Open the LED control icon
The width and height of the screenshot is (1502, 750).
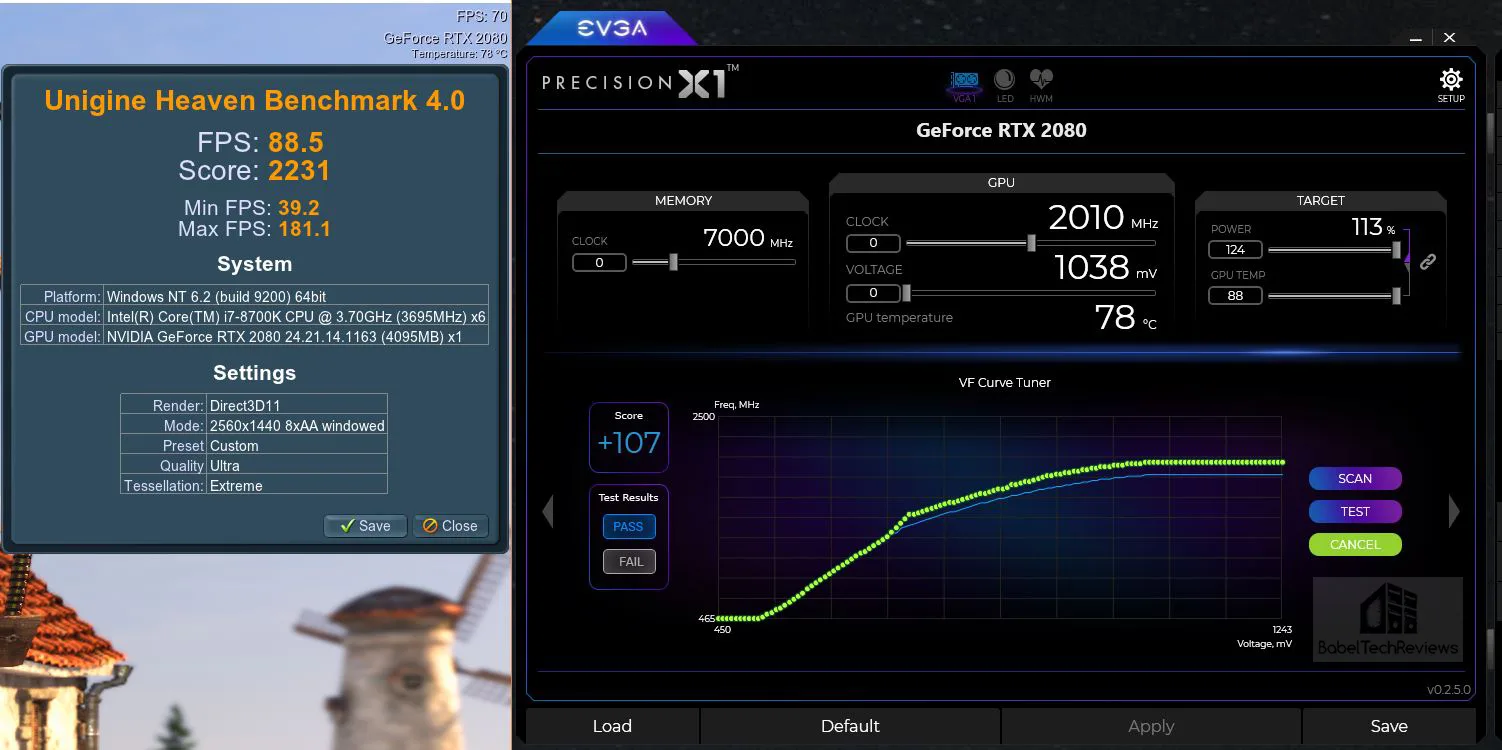pyautogui.click(x=1004, y=86)
